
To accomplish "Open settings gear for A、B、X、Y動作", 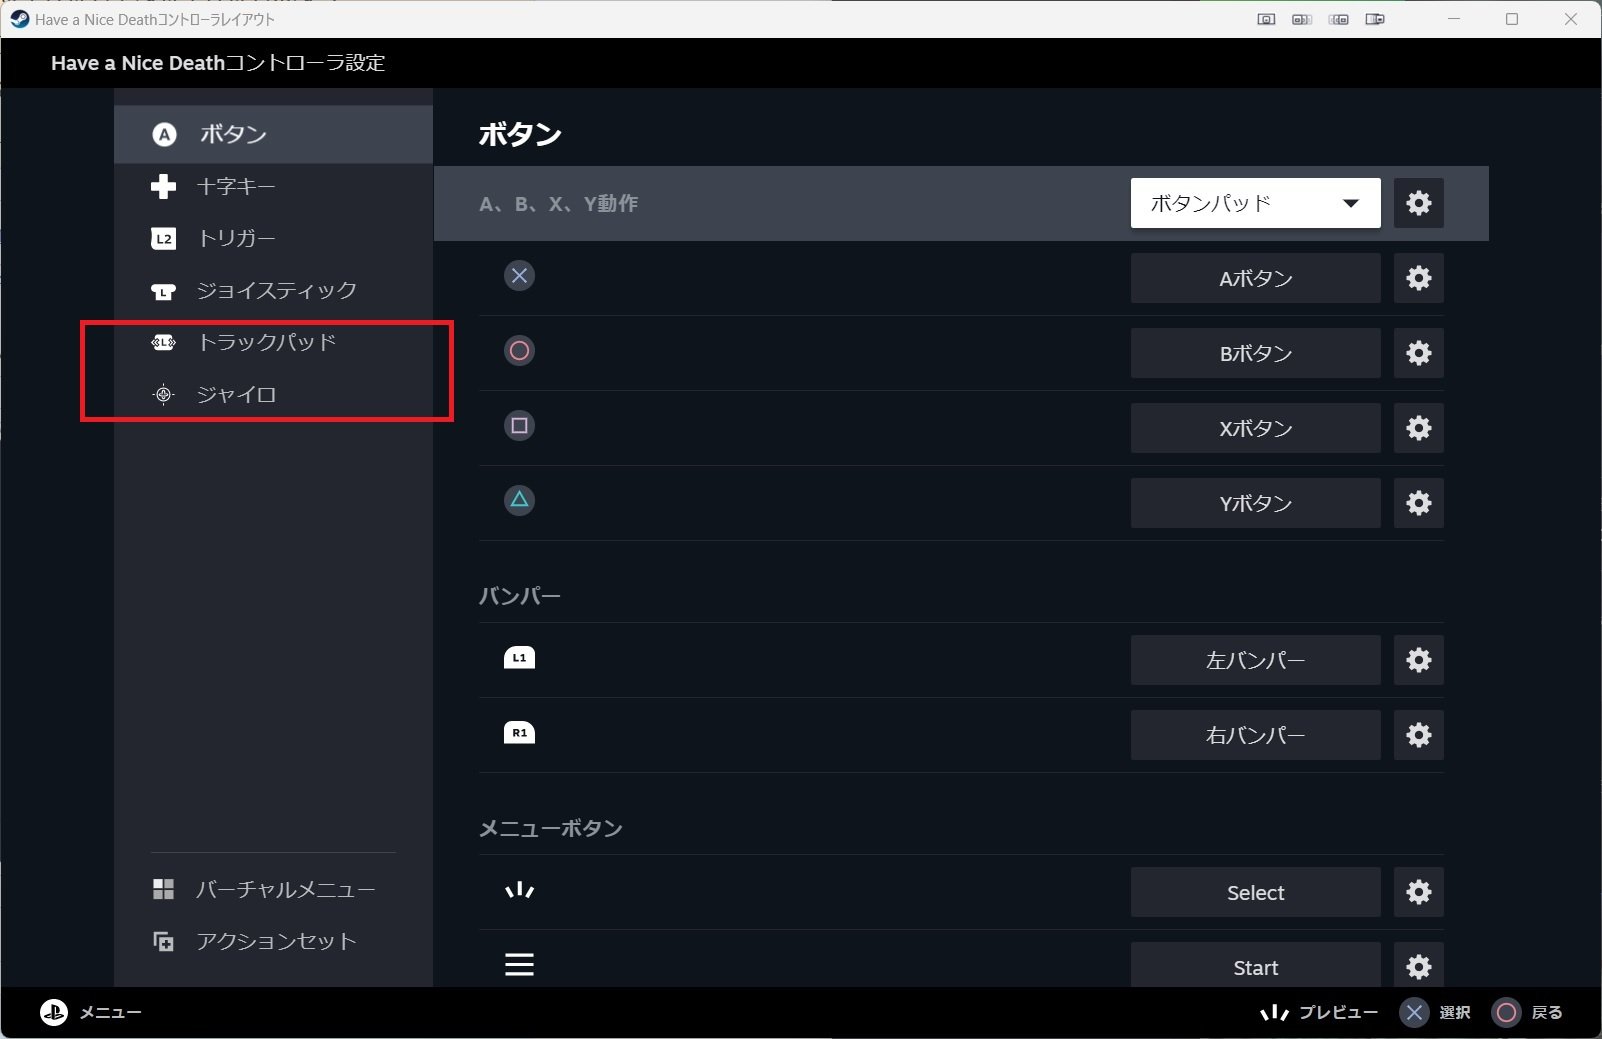I will pos(1418,203).
